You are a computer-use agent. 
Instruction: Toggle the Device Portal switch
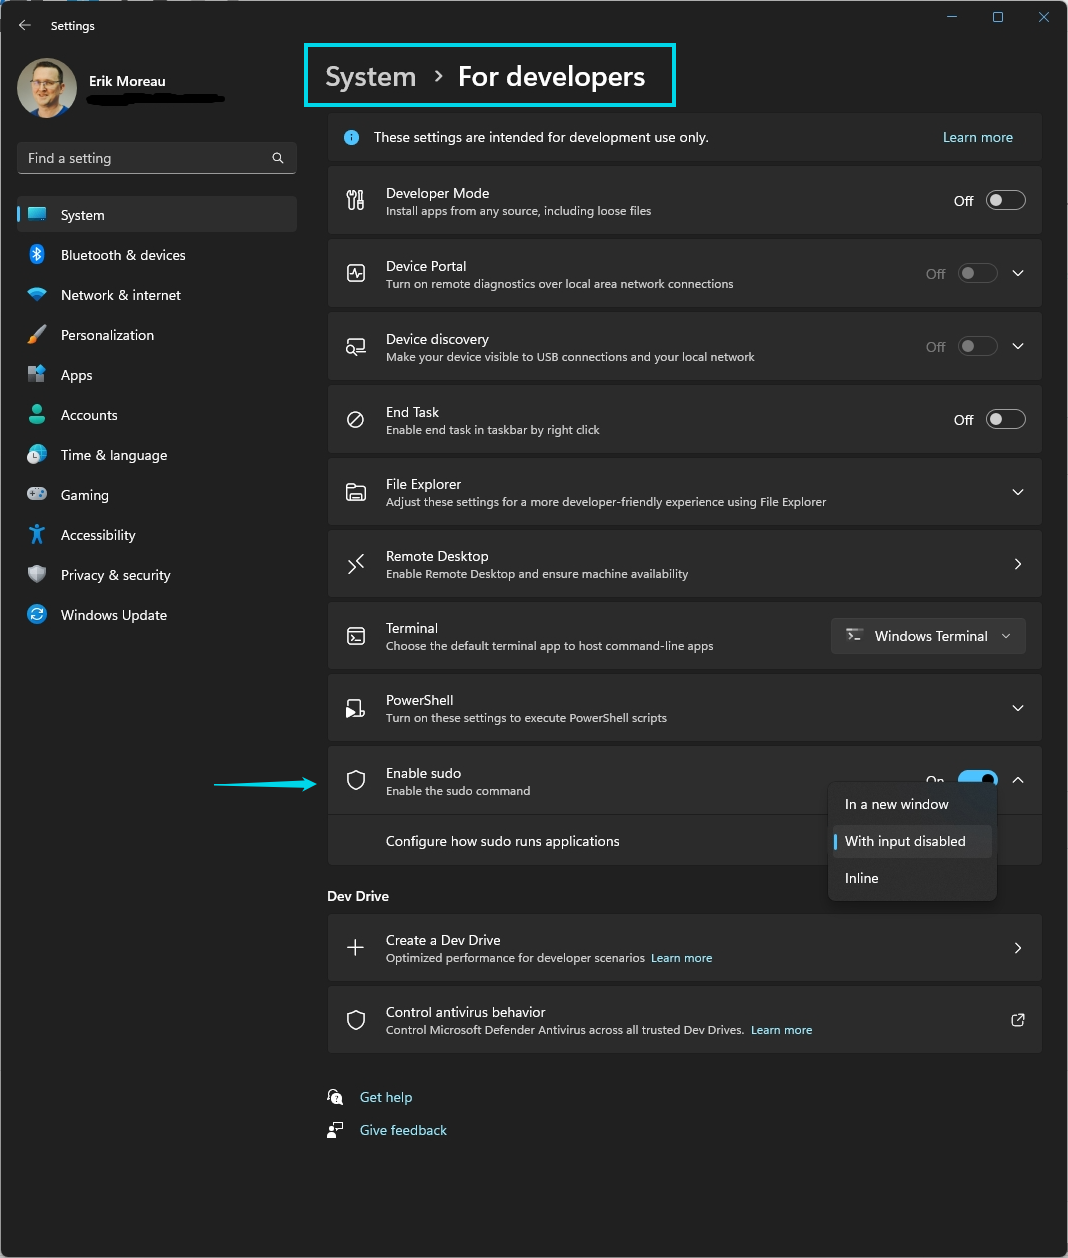click(x=977, y=274)
